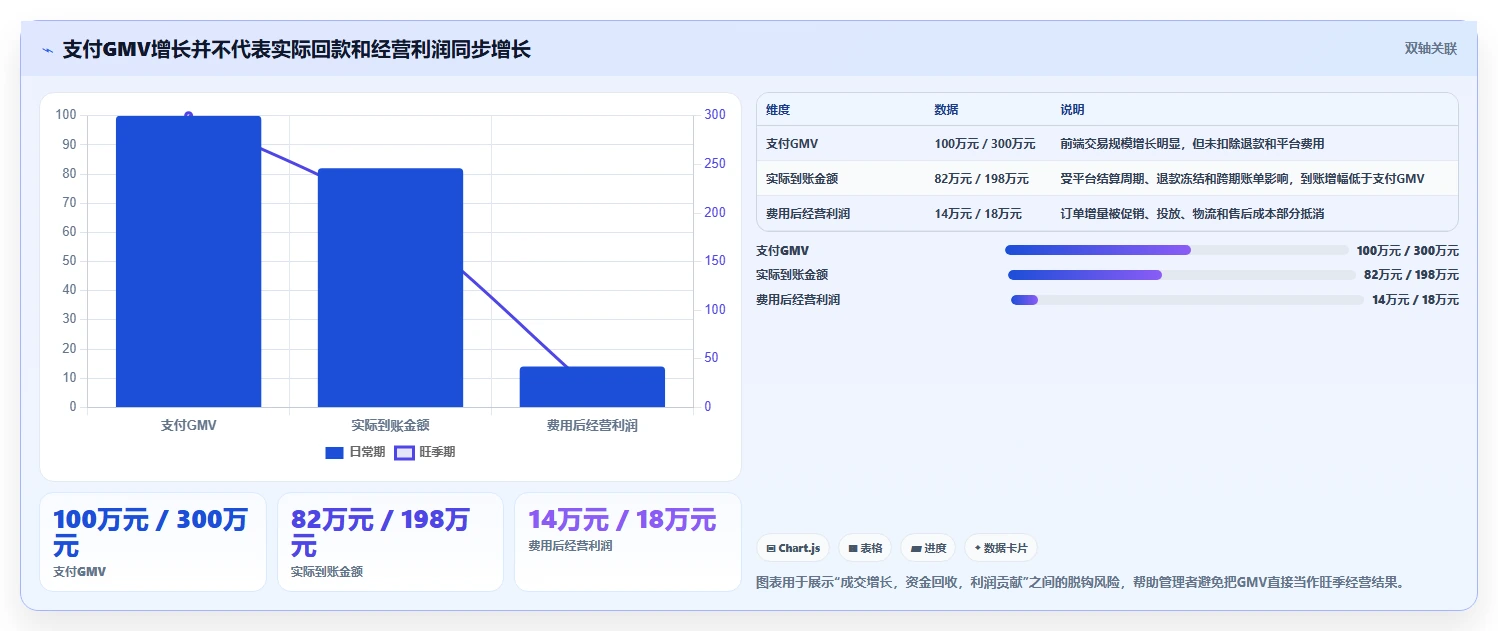Viewport: 1498px width, 631px height.
Task: Select the Chart.js tag
Action: 793,548
